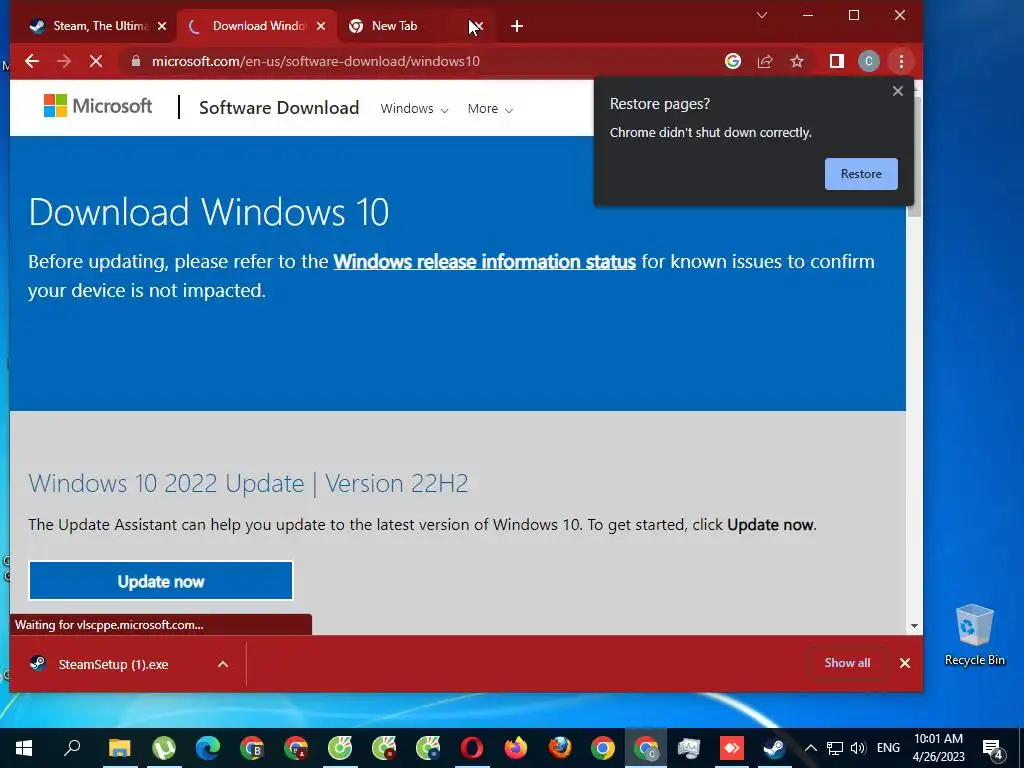The image size is (1024, 768).
Task: Bookmark this page with the star icon
Action: tap(797, 61)
